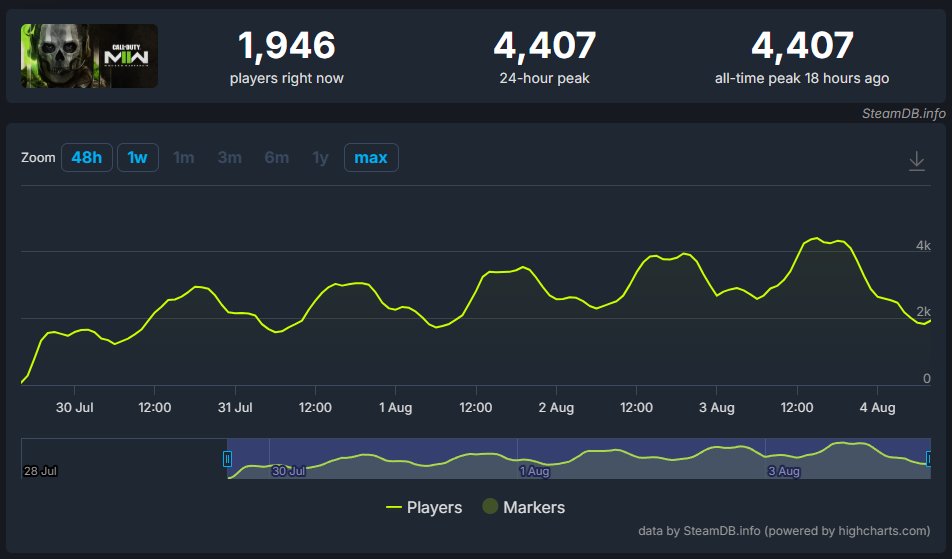This screenshot has height=559, width=952.
Task: Set zoom range to 1w
Action: click(x=138, y=158)
